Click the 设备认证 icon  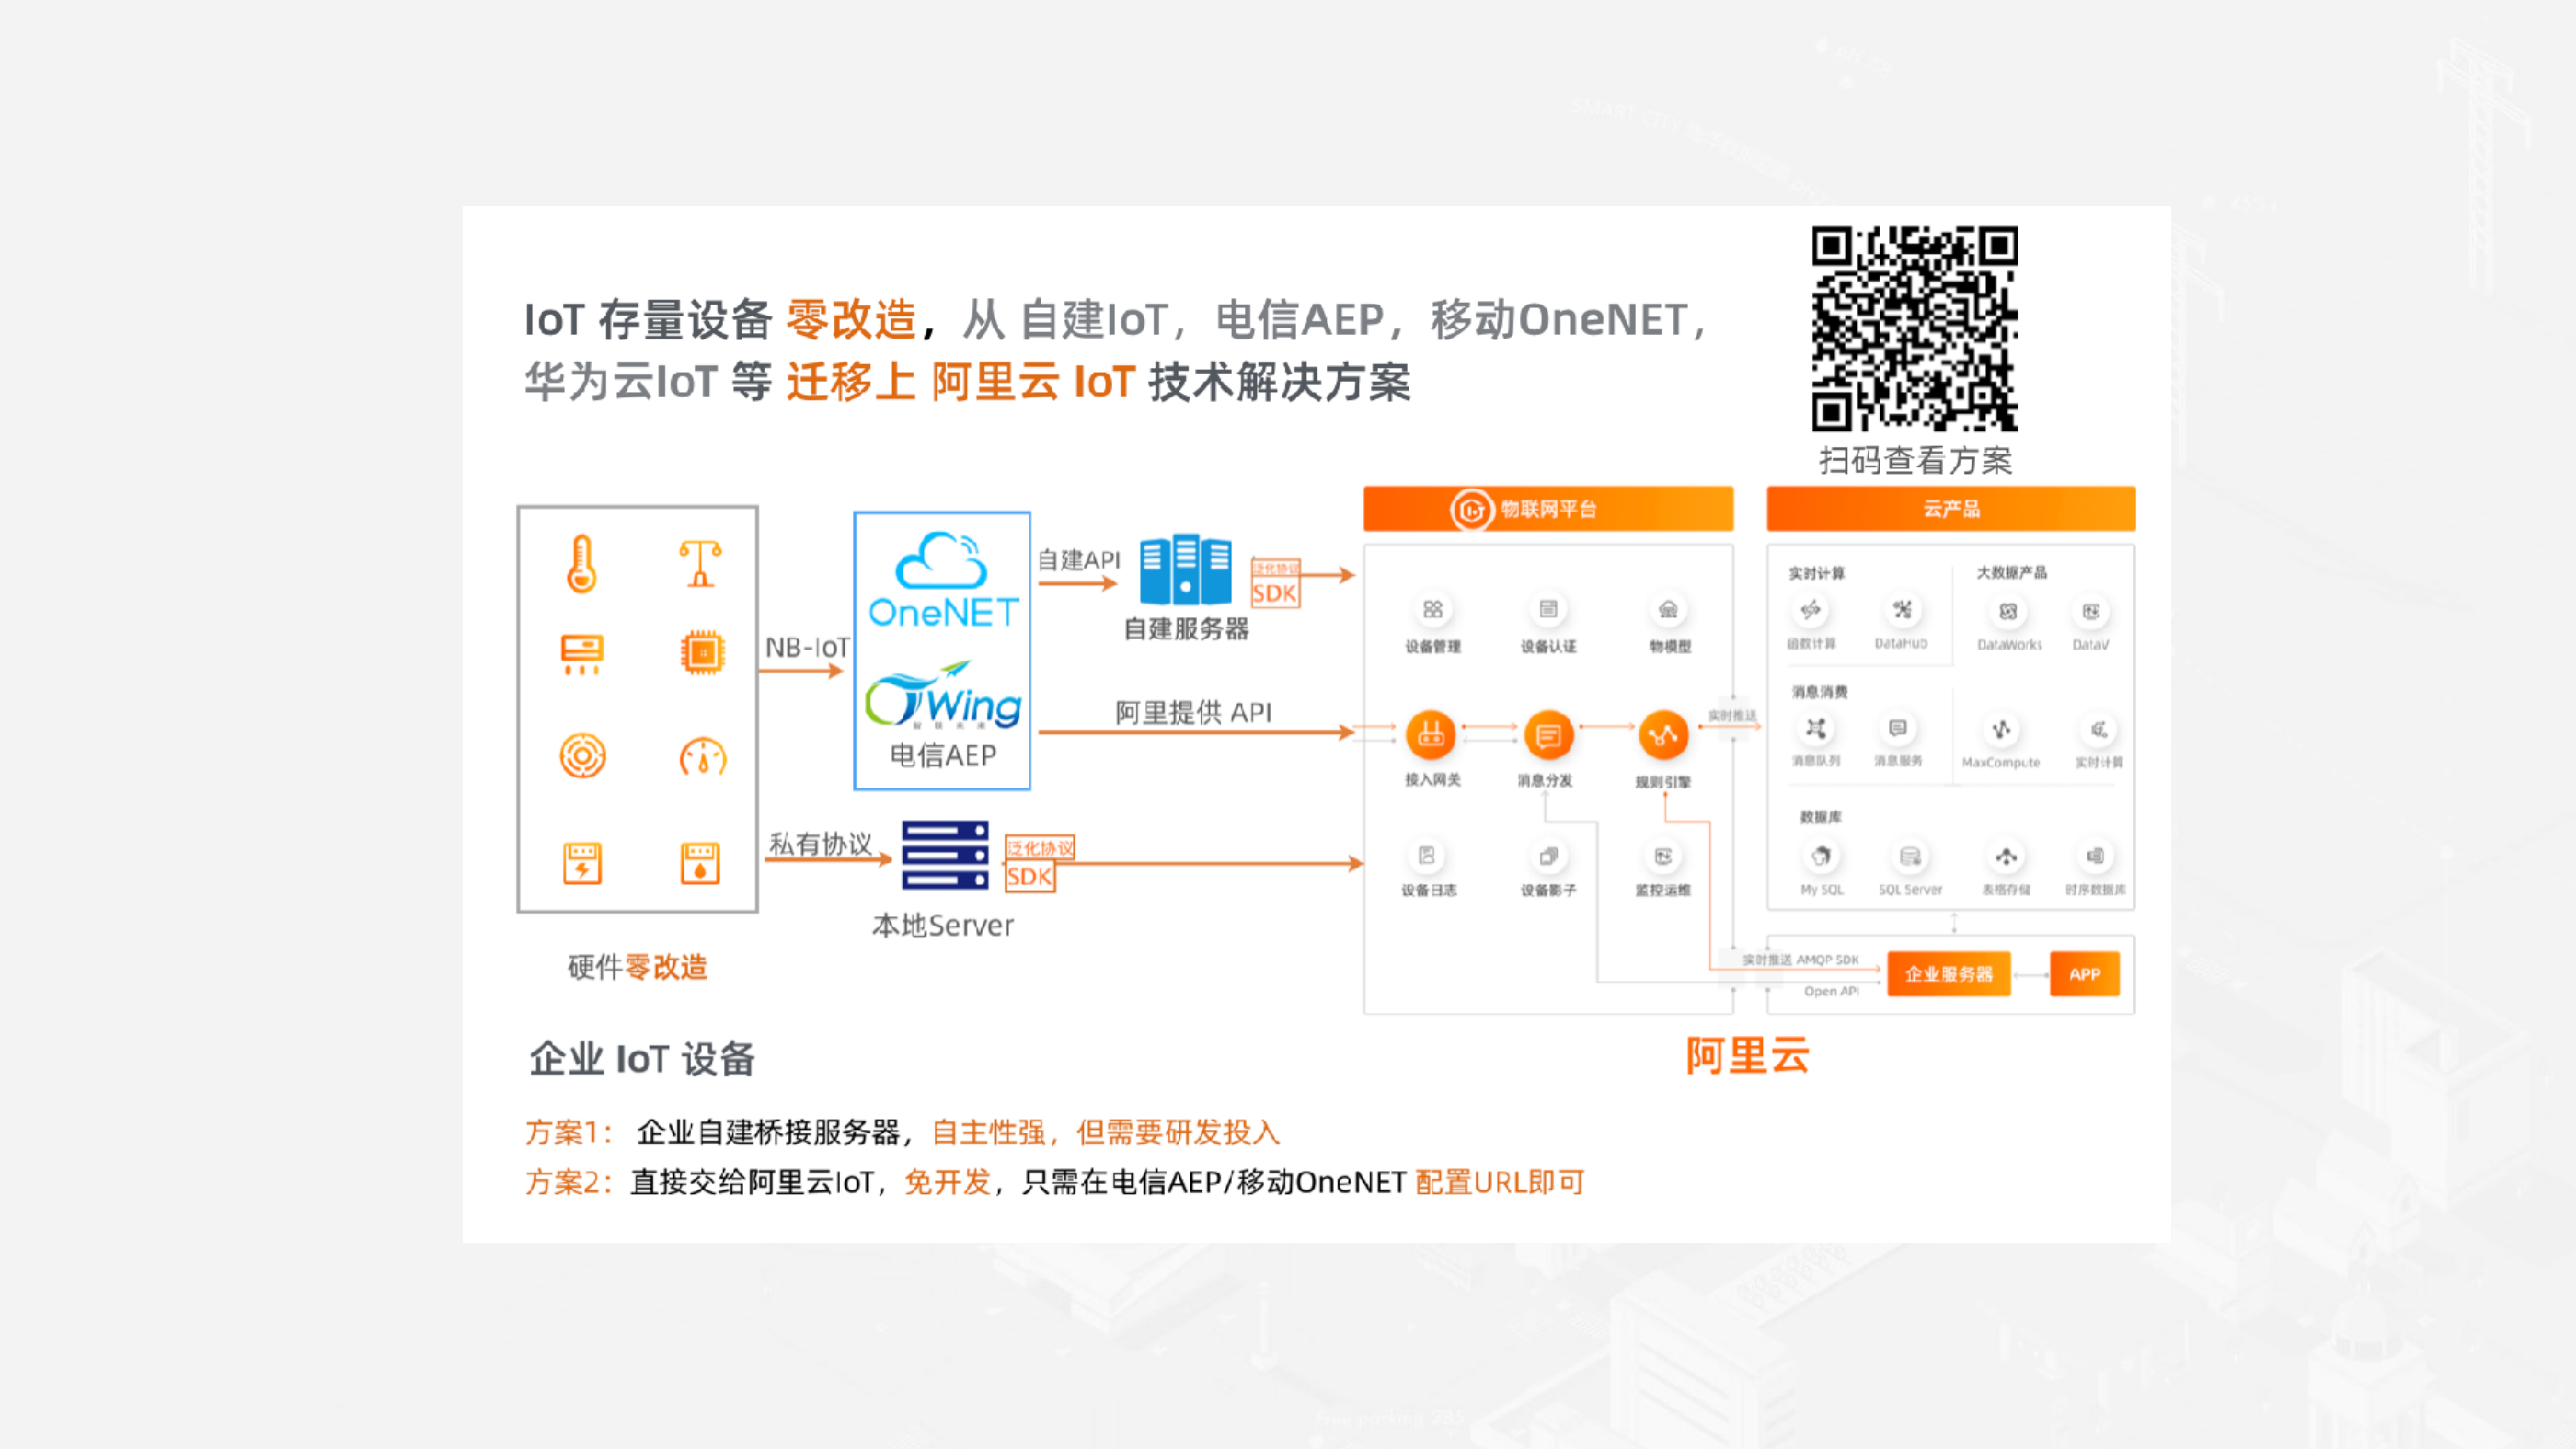pos(1548,609)
